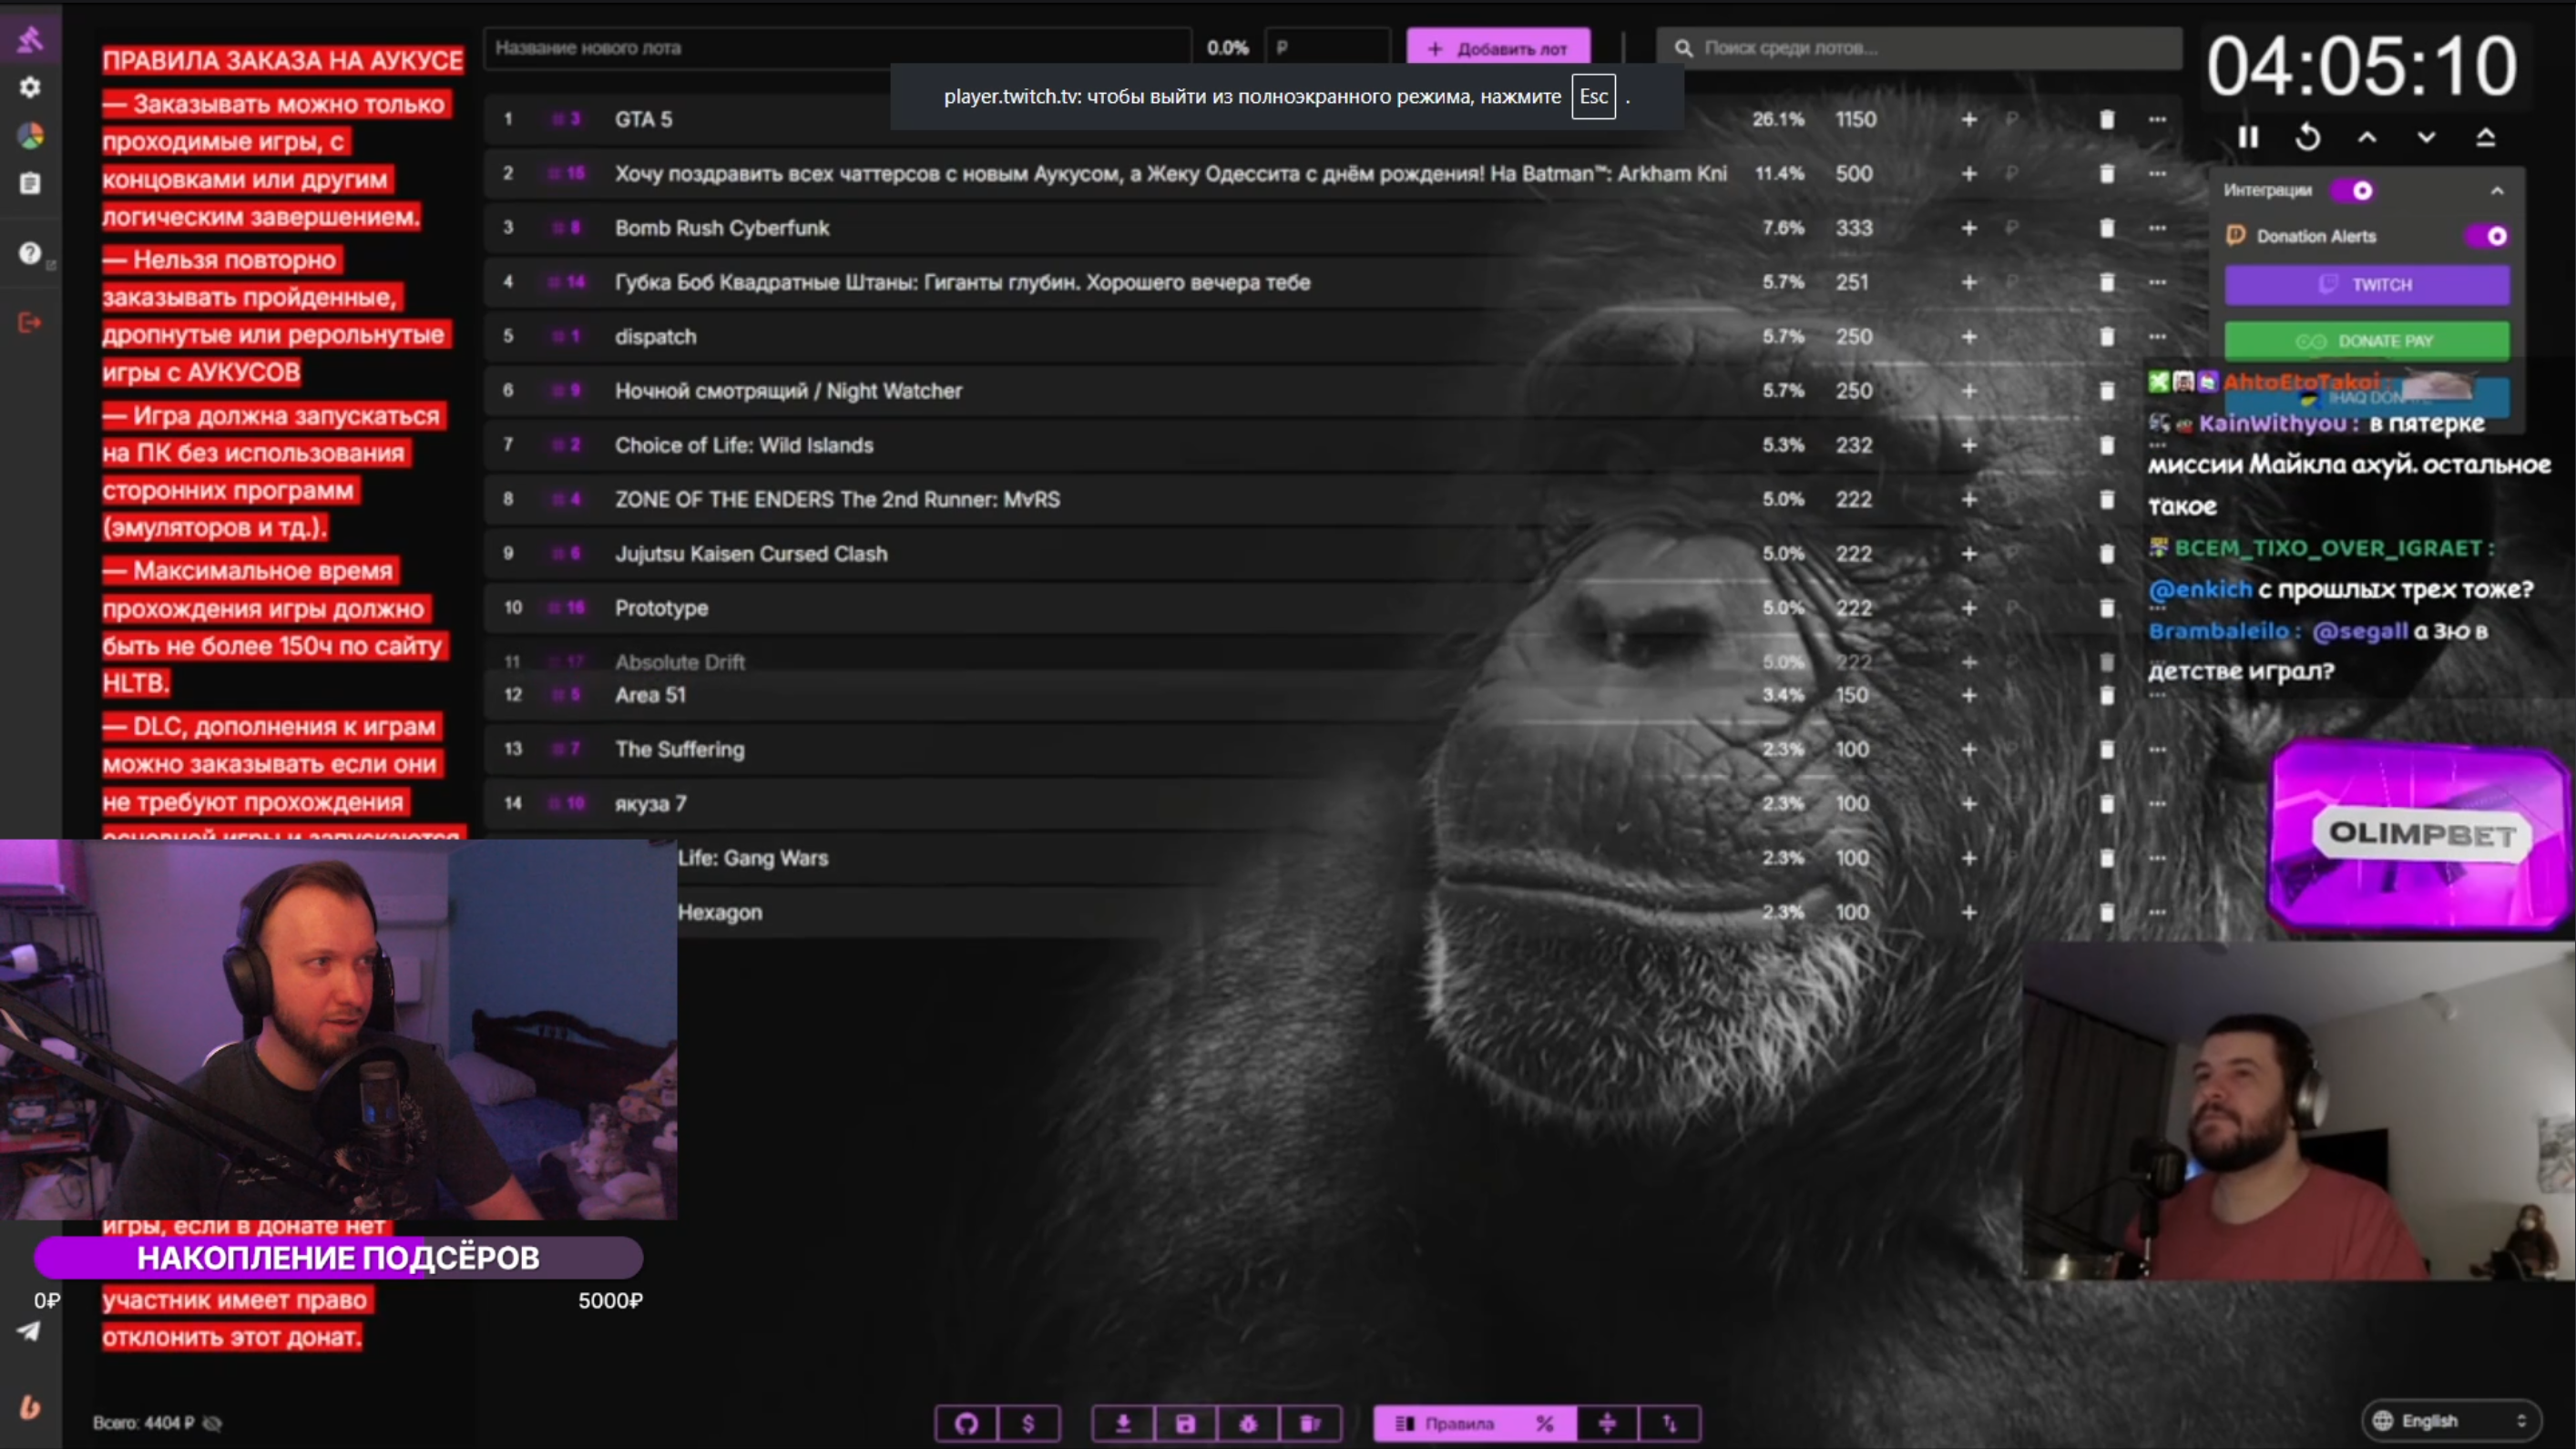Toggle the percent display button
2576x1449 pixels.
click(1544, 1423)
